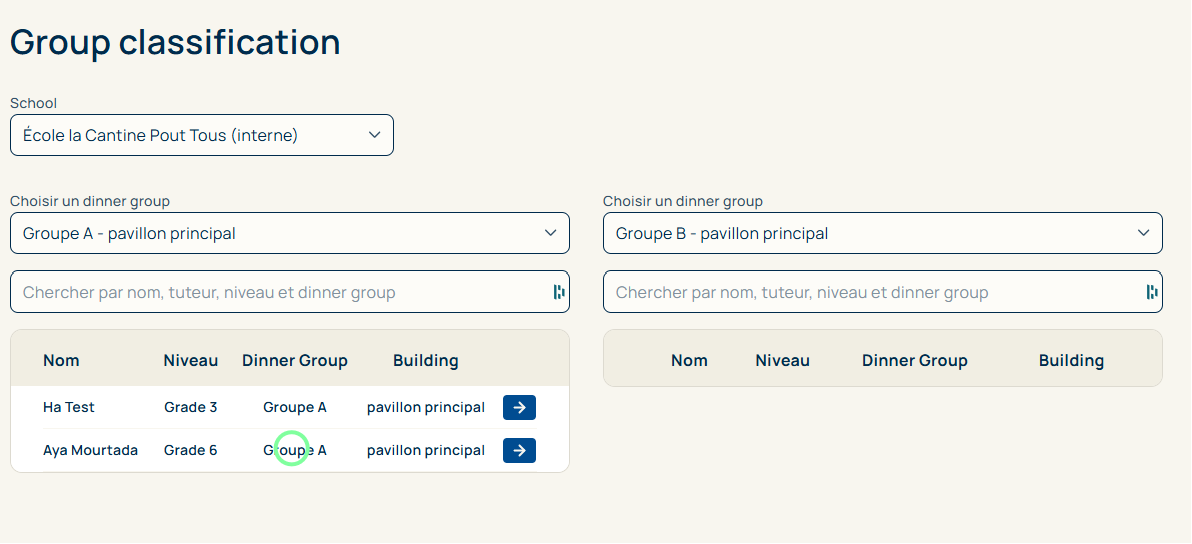Click the icon in the right search field
Screen dimensions: 1192x544
(1152, 292)
